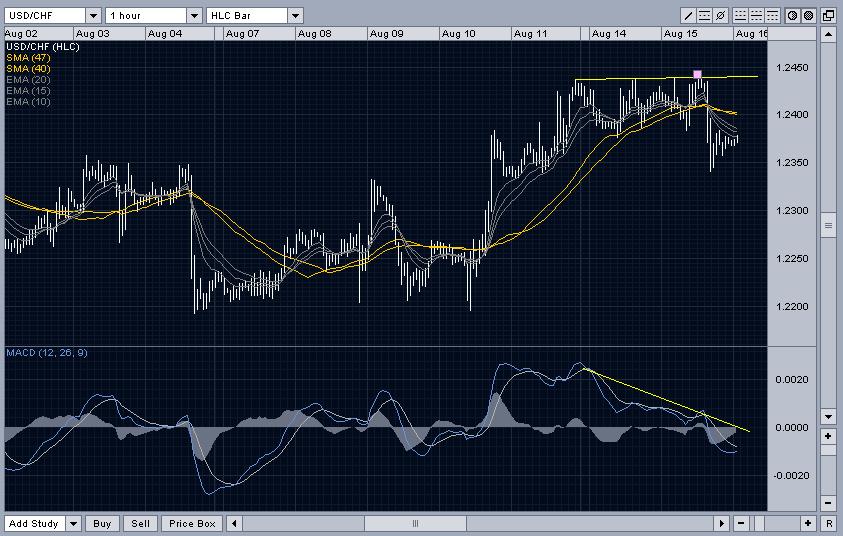The height and width of the screenshot is (536, 843).
Task: Click the horizontal scrollbar thumb
Action: click(415, 524)
